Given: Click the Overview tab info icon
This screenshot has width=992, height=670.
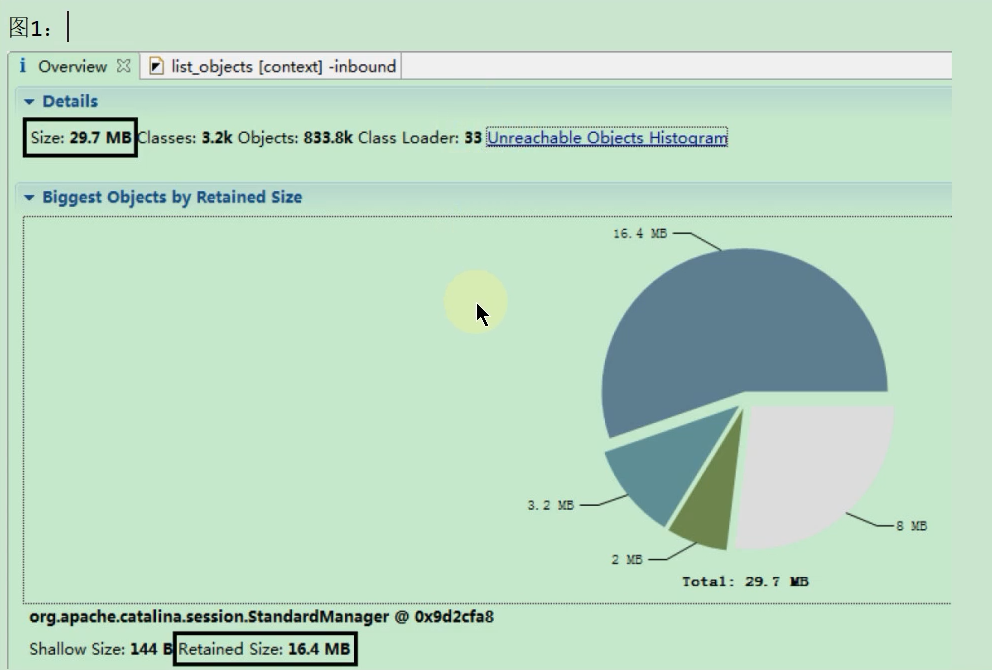Looking at the screenshot, I should 23,66.
